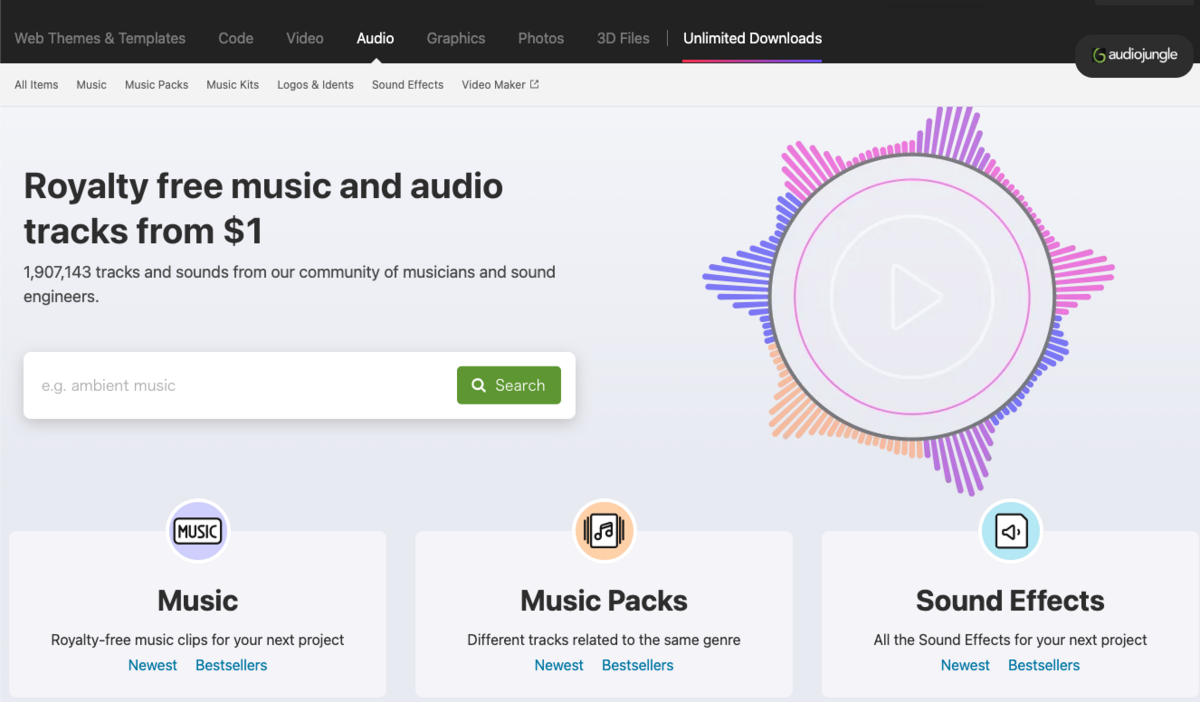1200x702 pixels.
Task: Click the external link icon beside Video Maker
Action: coord(534,85)
